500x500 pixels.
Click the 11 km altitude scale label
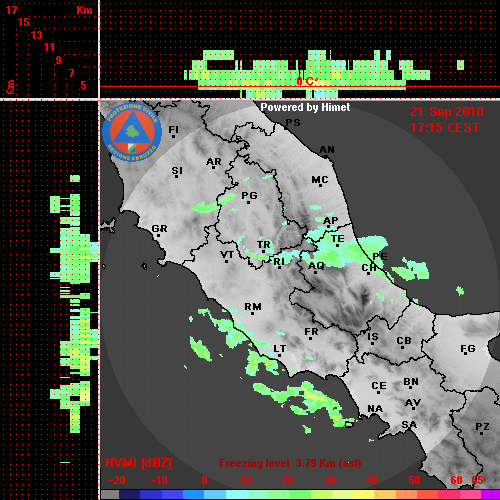point(49,47)
